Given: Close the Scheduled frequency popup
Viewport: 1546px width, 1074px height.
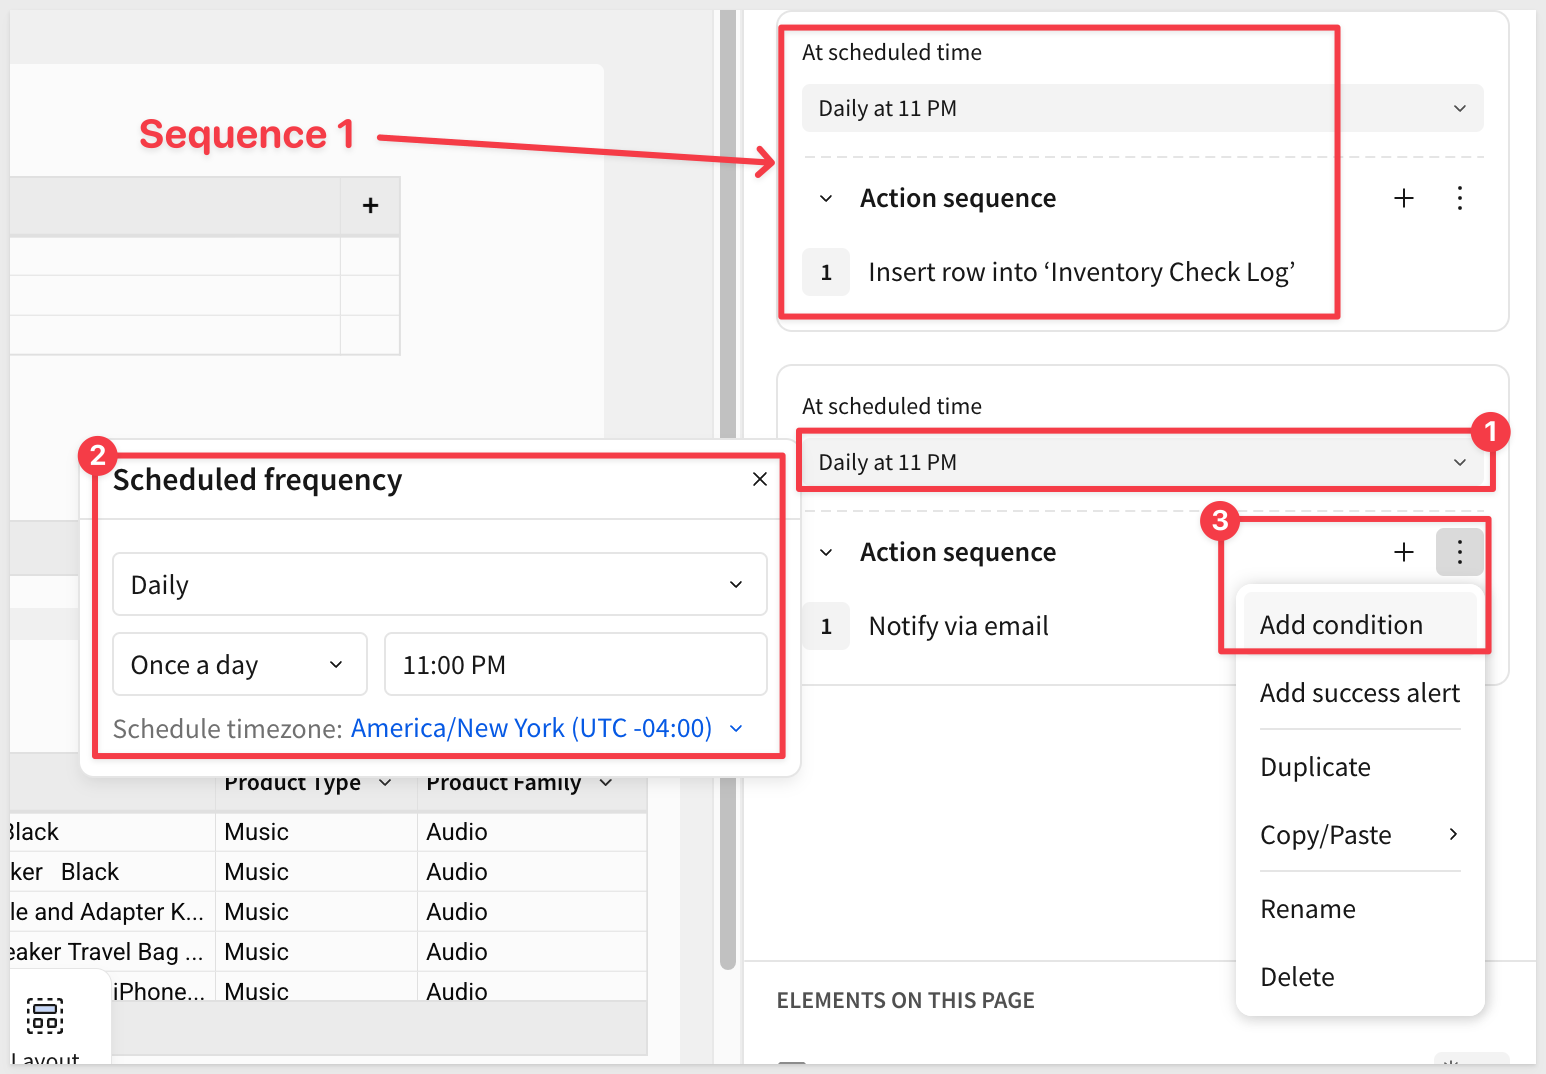Looking at the screenshot, I should (760, 479).
